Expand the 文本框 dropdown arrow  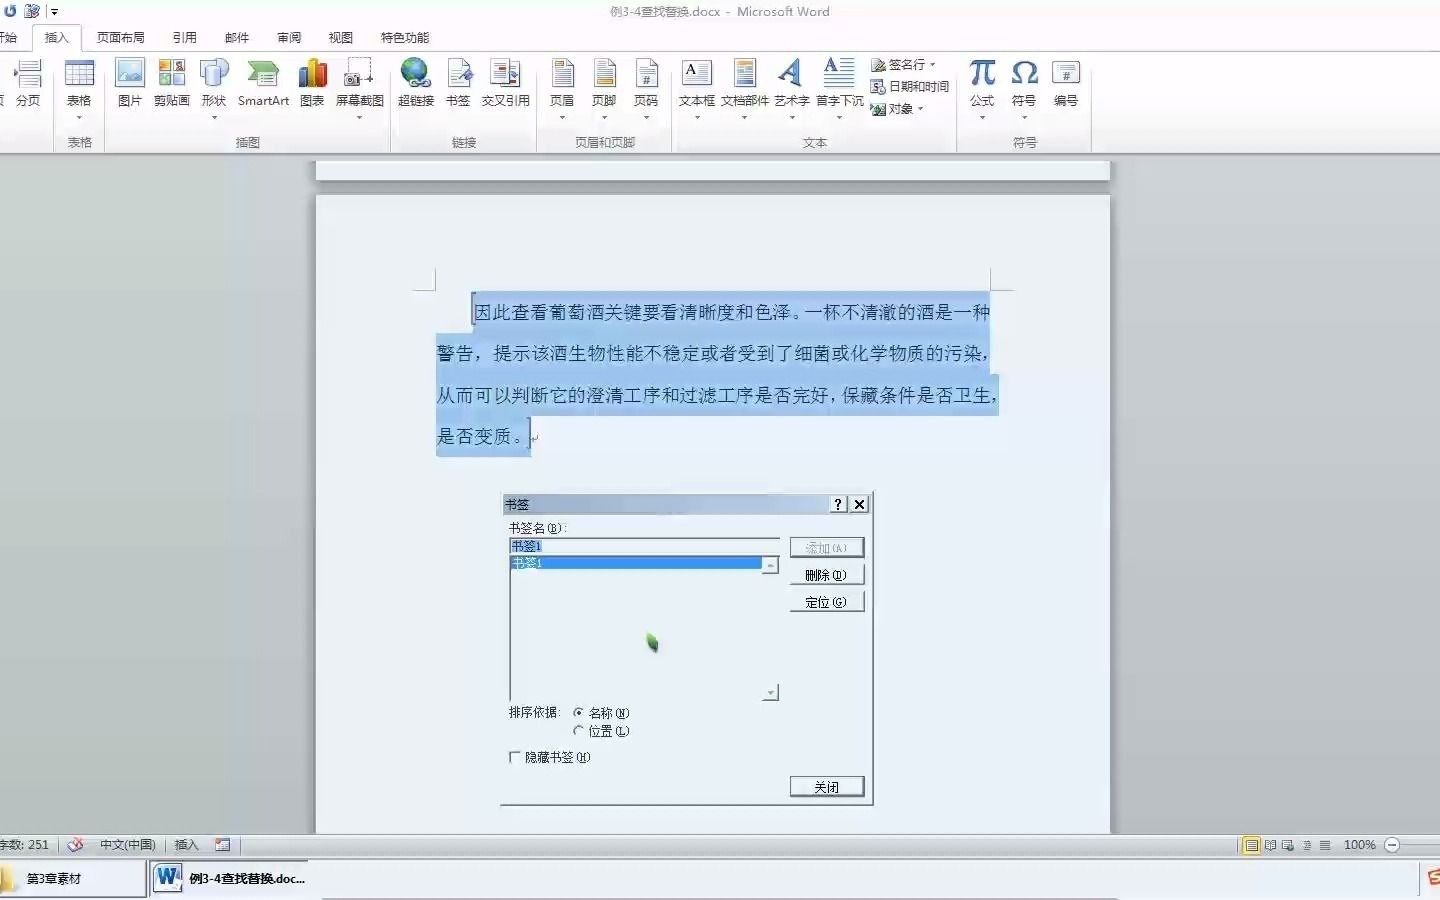click(697, 118)
